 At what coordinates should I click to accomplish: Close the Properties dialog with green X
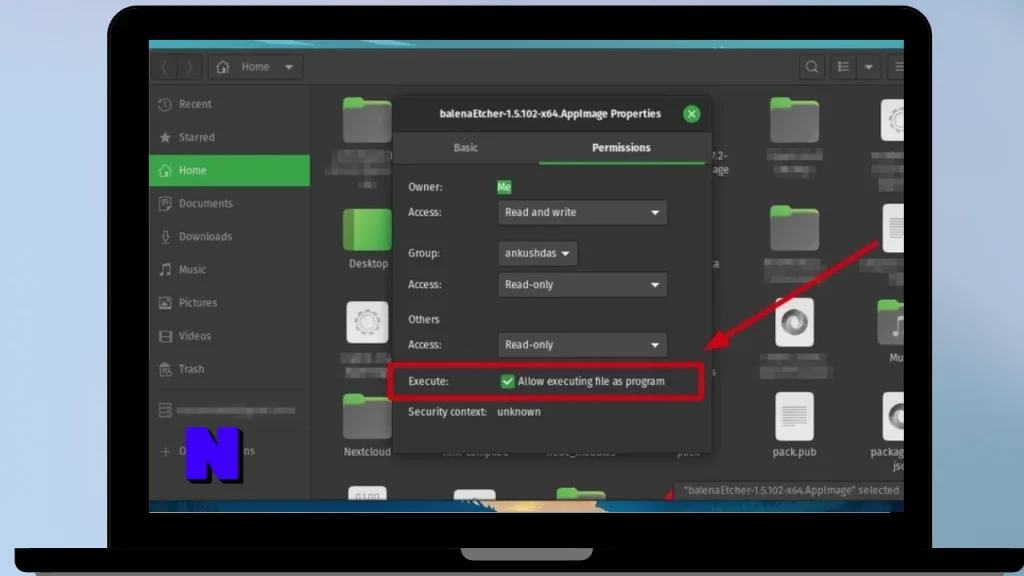click(692, 114)
